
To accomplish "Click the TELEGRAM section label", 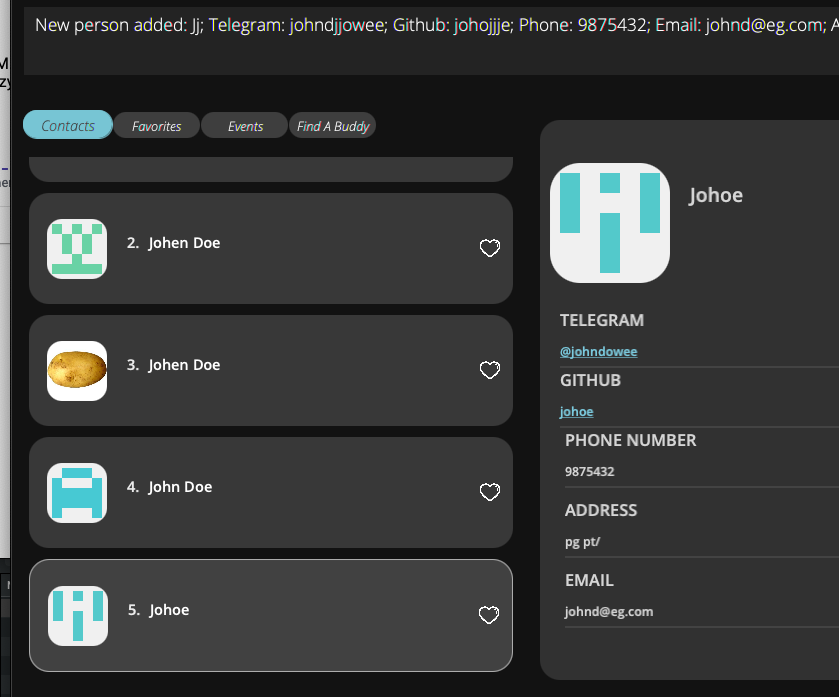I will (602, 320).
